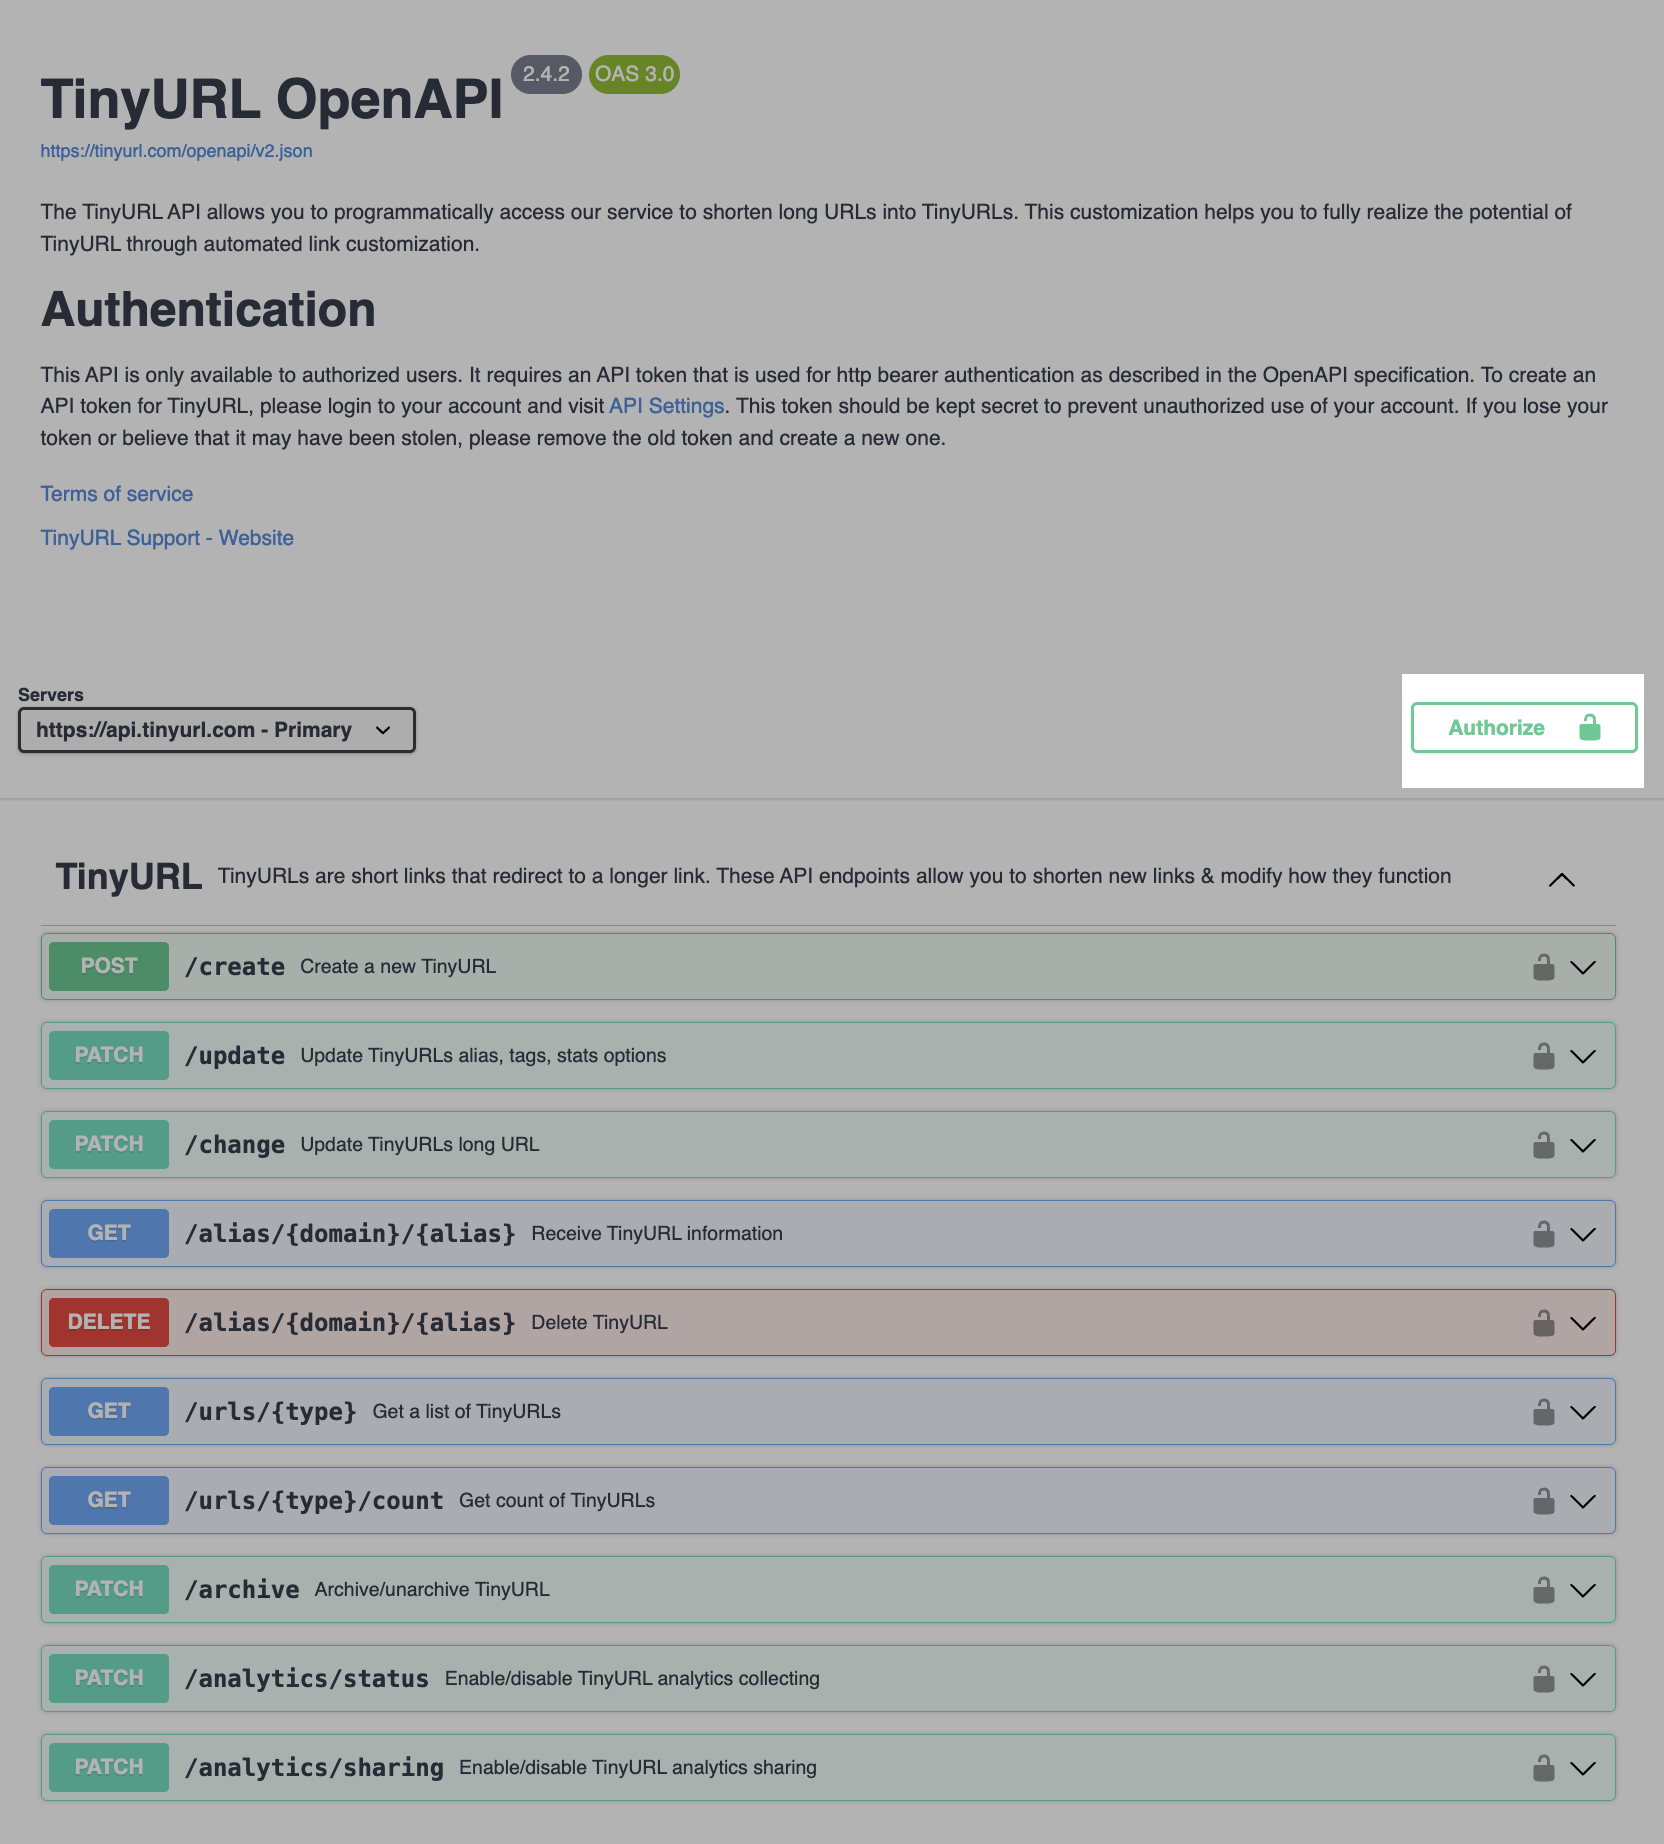Click the lock icon on PATCH /change

[1543, 1145]
